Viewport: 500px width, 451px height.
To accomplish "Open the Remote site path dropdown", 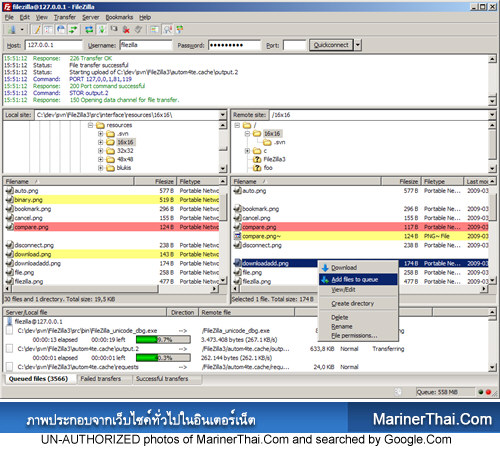I will pyautogui.click(x=492, y=115).
